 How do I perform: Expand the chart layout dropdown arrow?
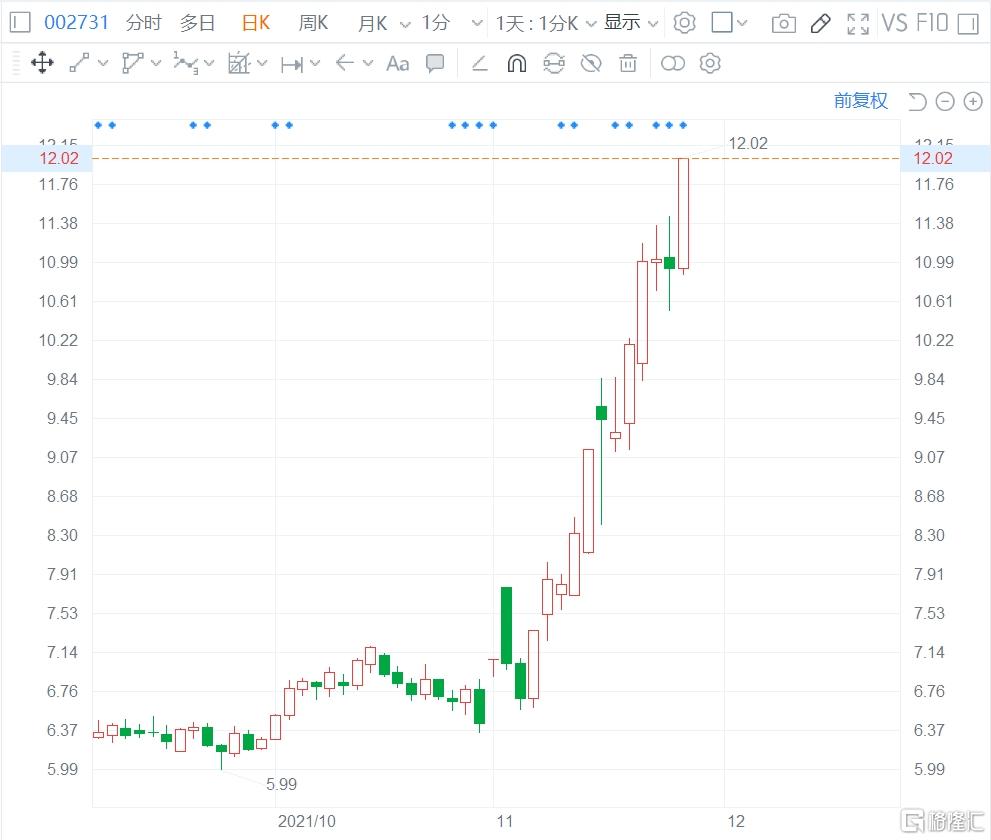742,23
